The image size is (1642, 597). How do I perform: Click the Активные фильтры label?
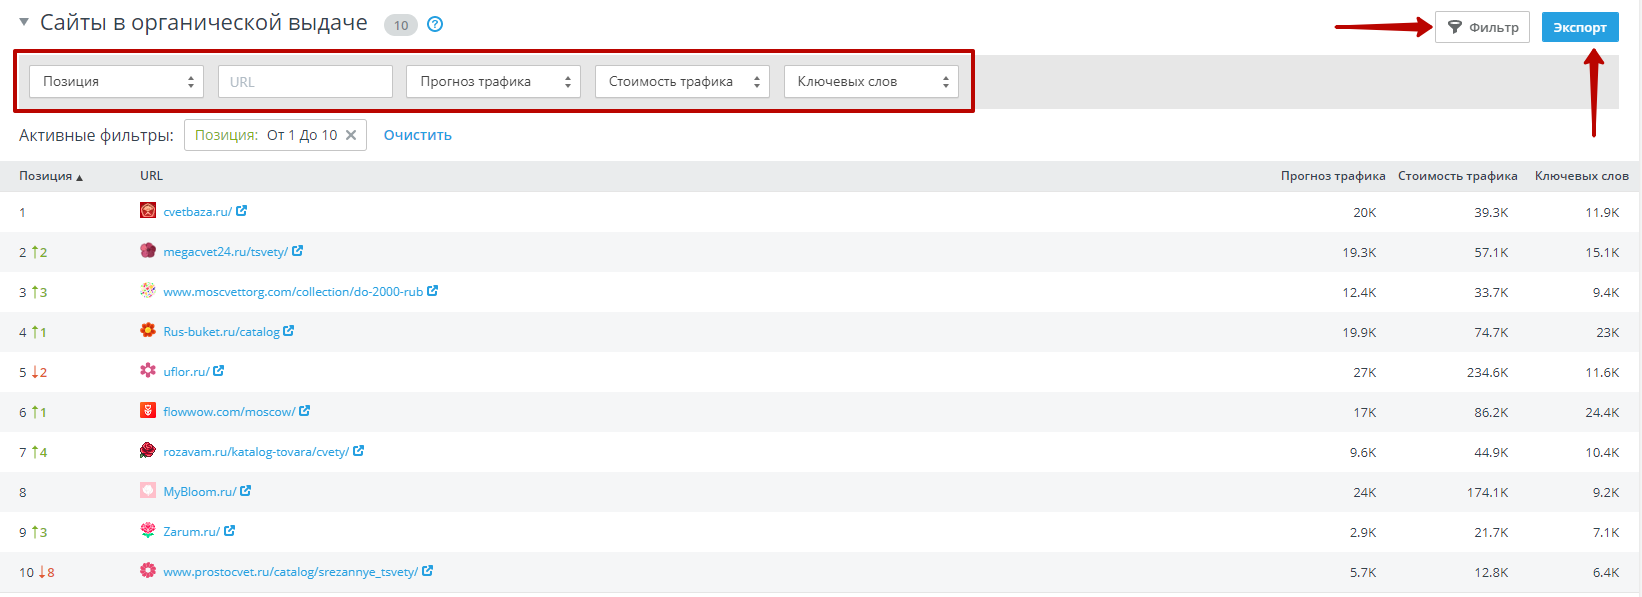pos(96,135)
